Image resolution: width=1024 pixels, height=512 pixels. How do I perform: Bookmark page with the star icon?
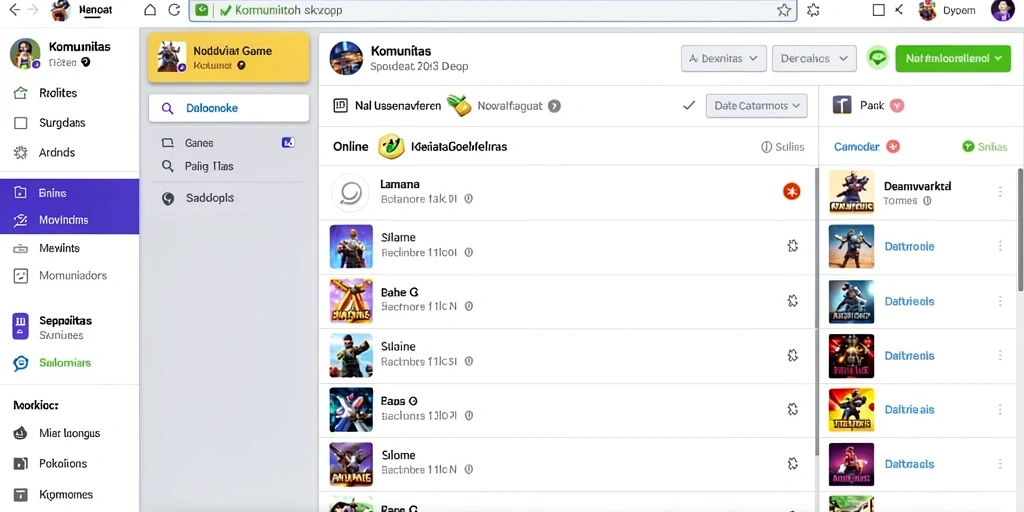point(784,10)
